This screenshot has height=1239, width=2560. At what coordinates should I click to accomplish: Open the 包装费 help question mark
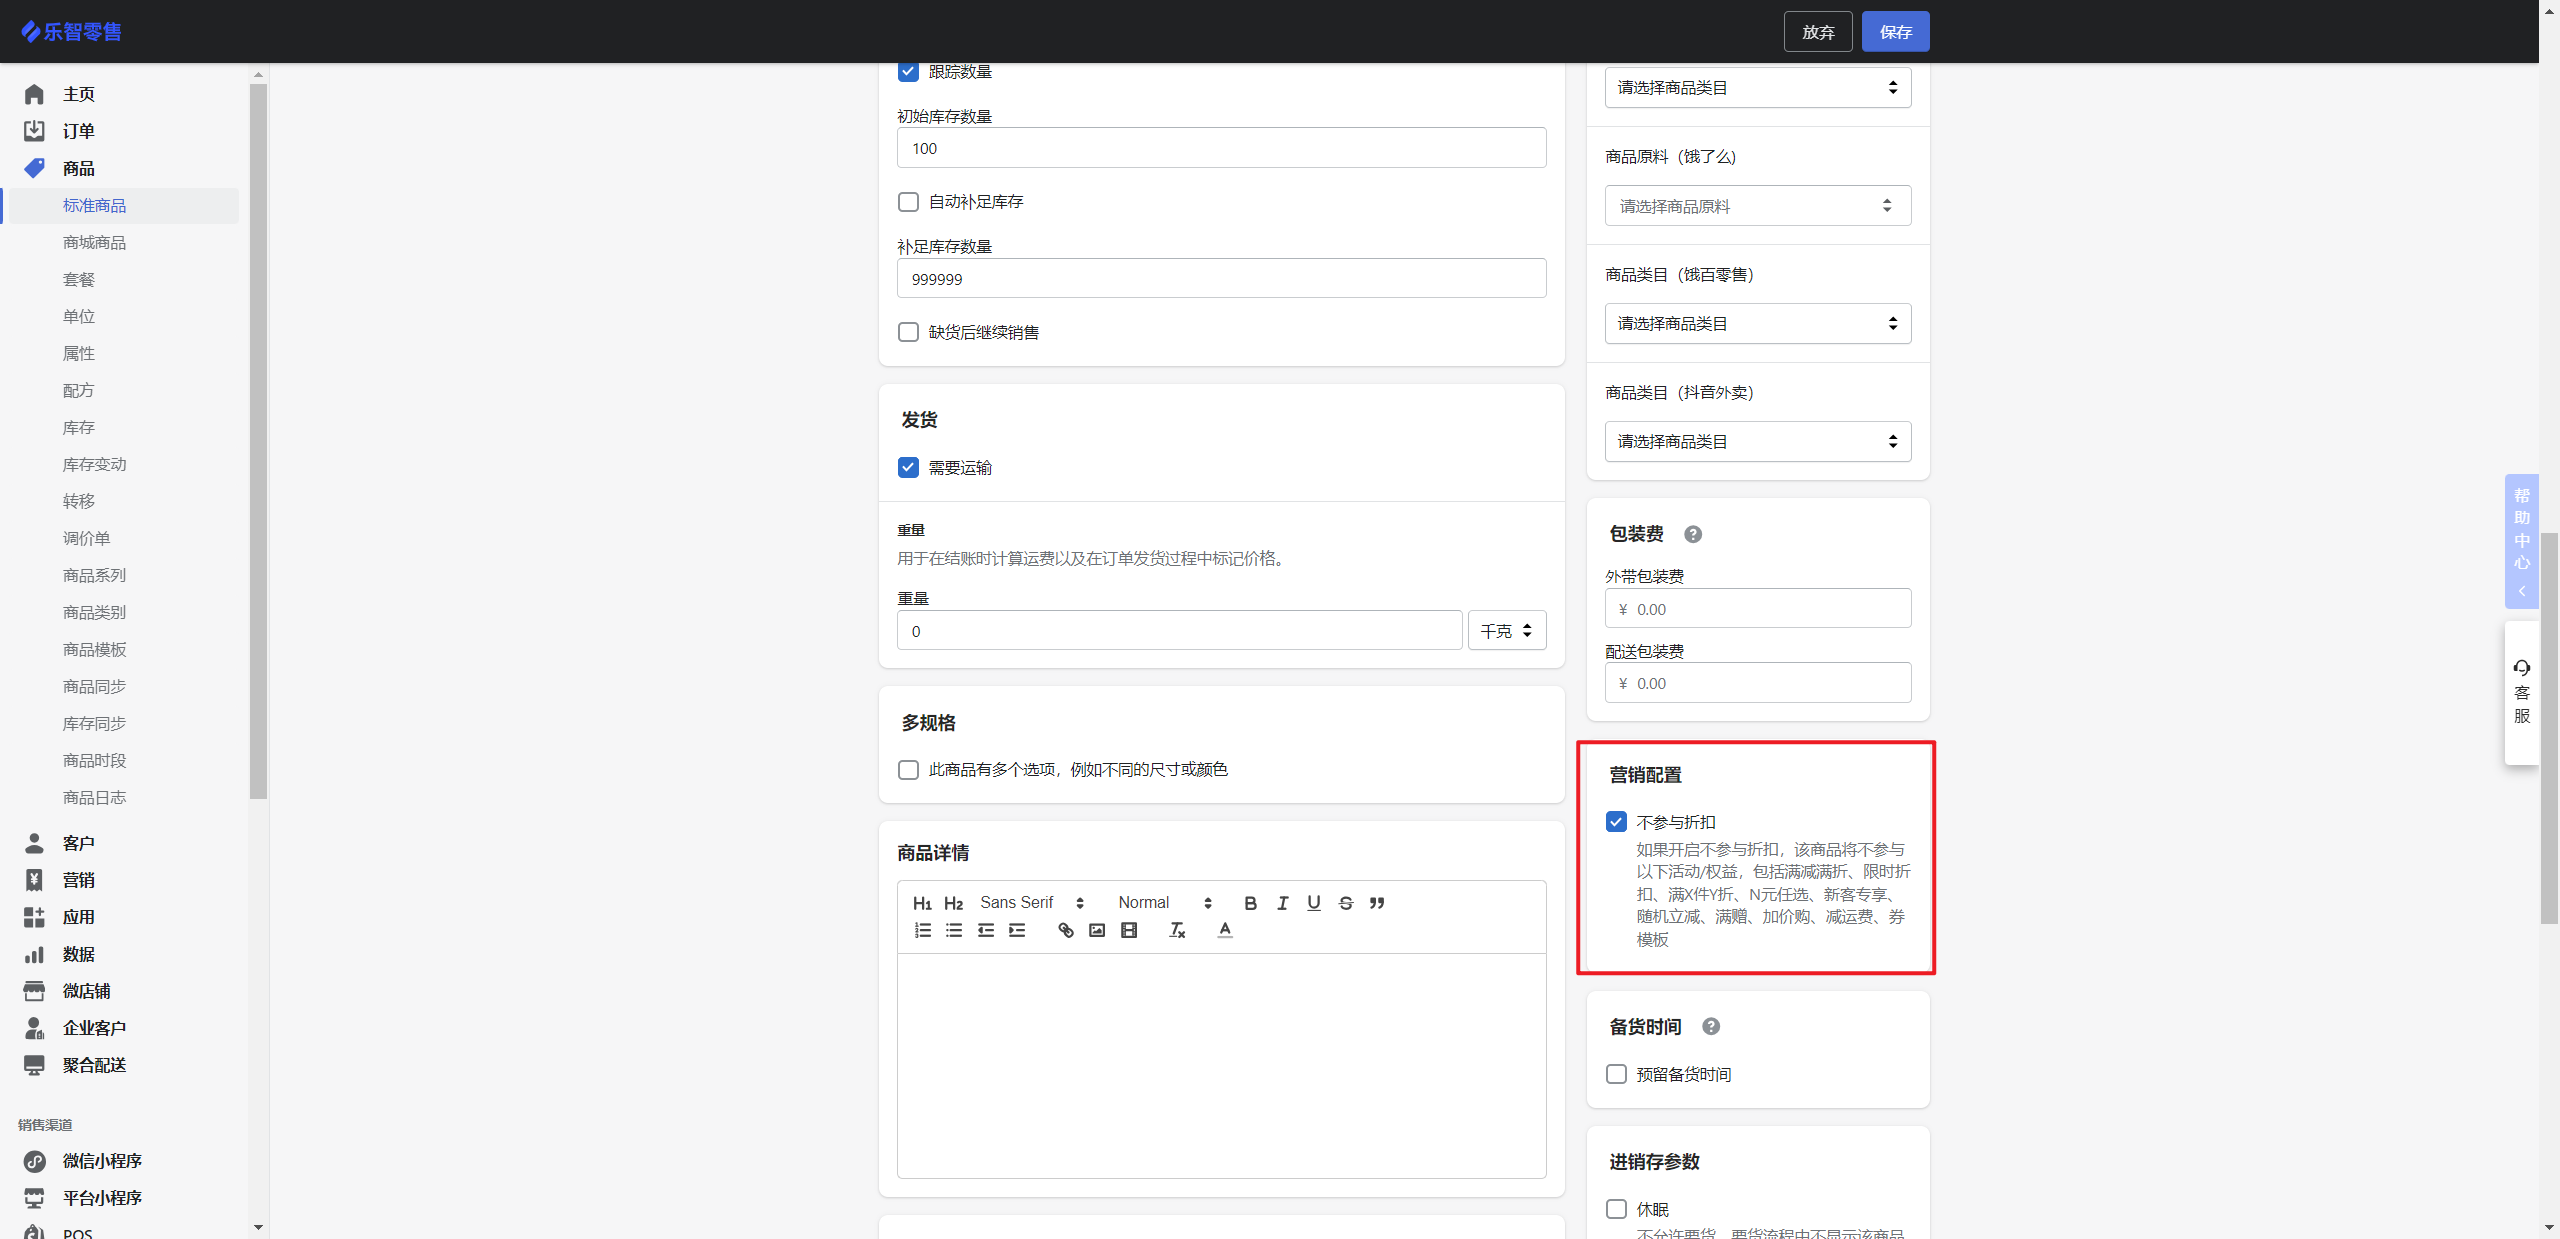point(1693,534)
